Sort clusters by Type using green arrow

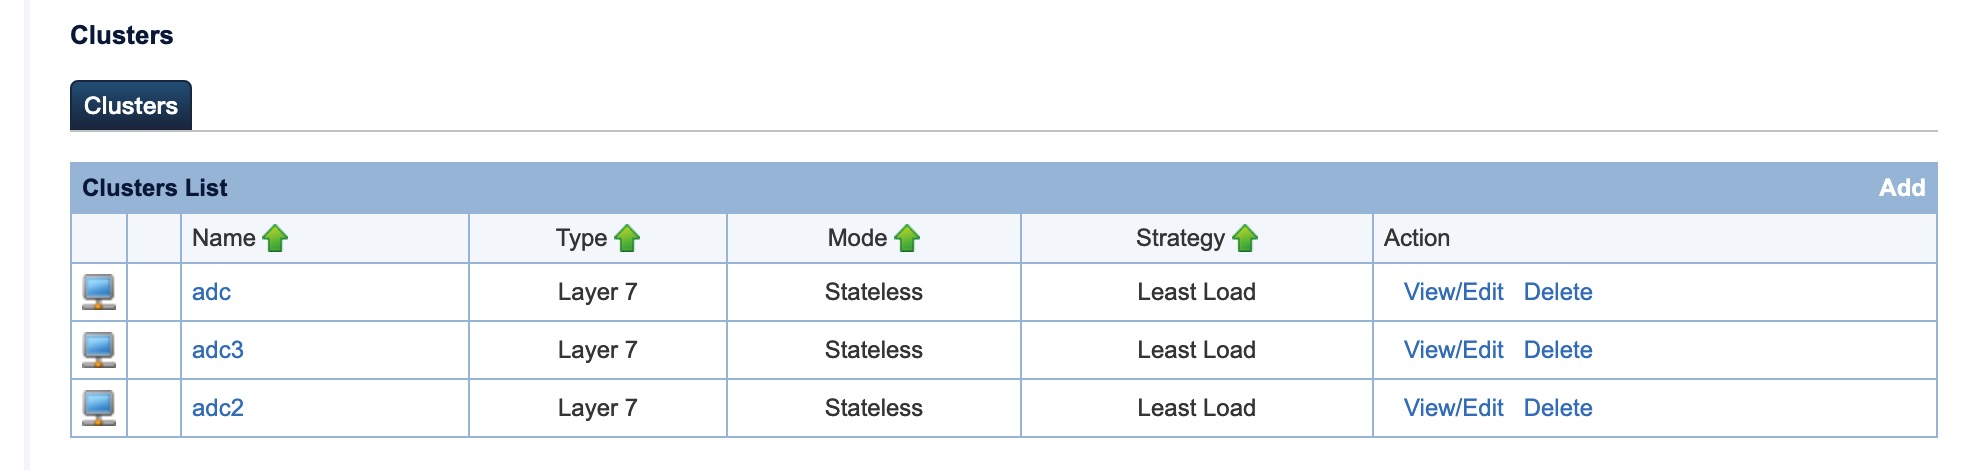(x=627, y=239)
